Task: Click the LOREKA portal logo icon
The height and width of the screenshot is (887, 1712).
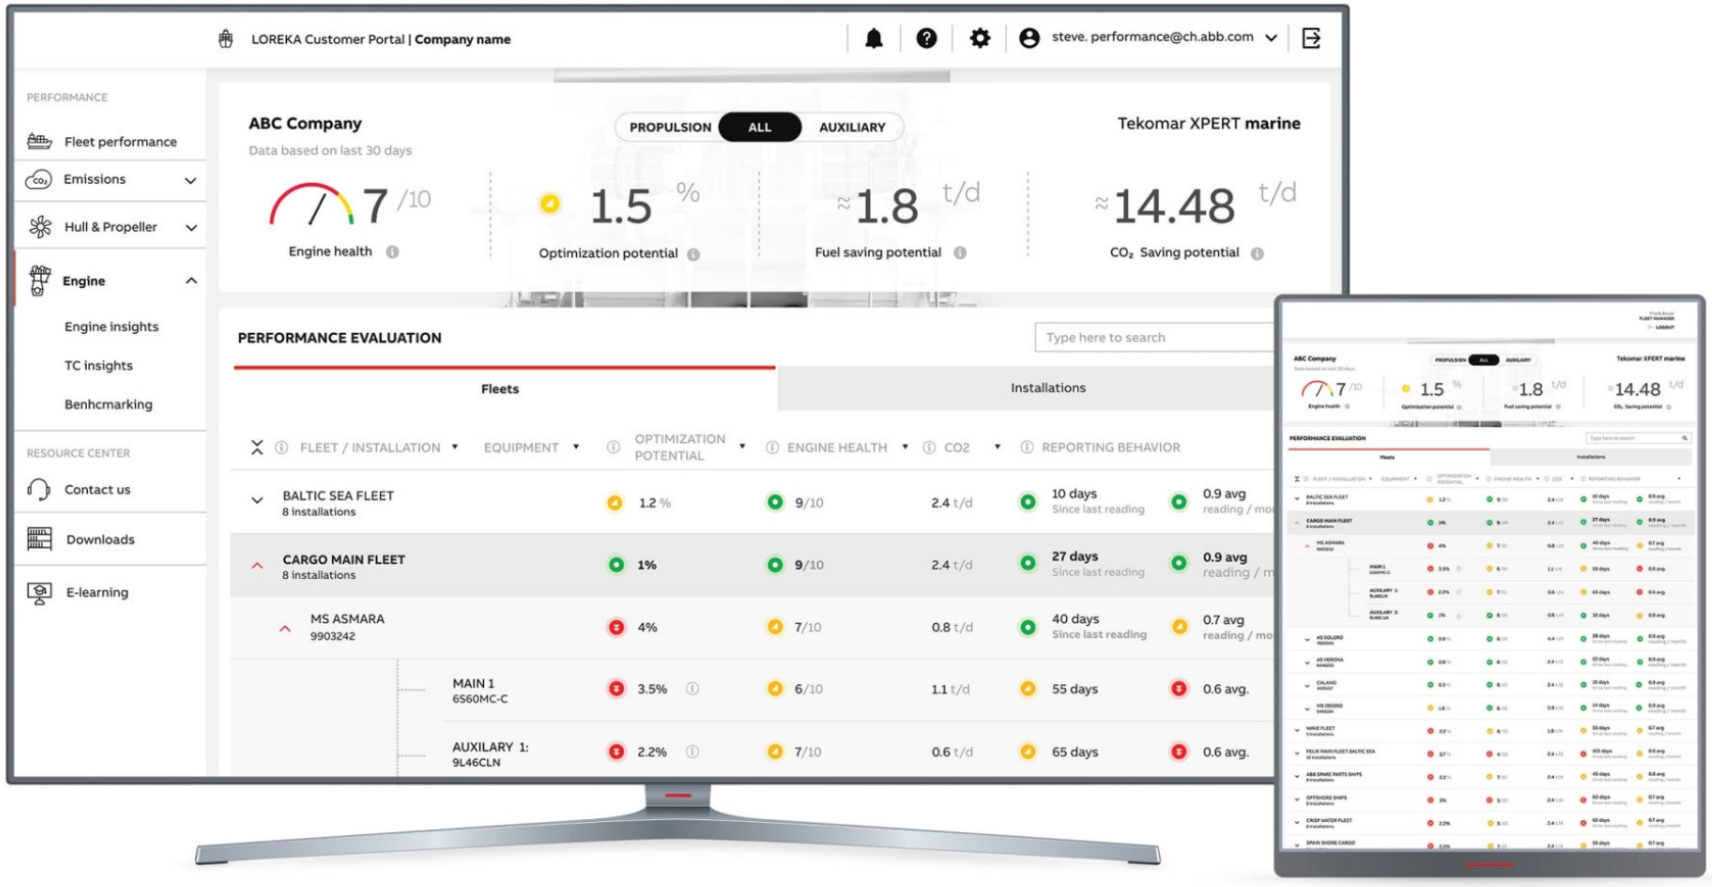Action: (x=226, y=39)
